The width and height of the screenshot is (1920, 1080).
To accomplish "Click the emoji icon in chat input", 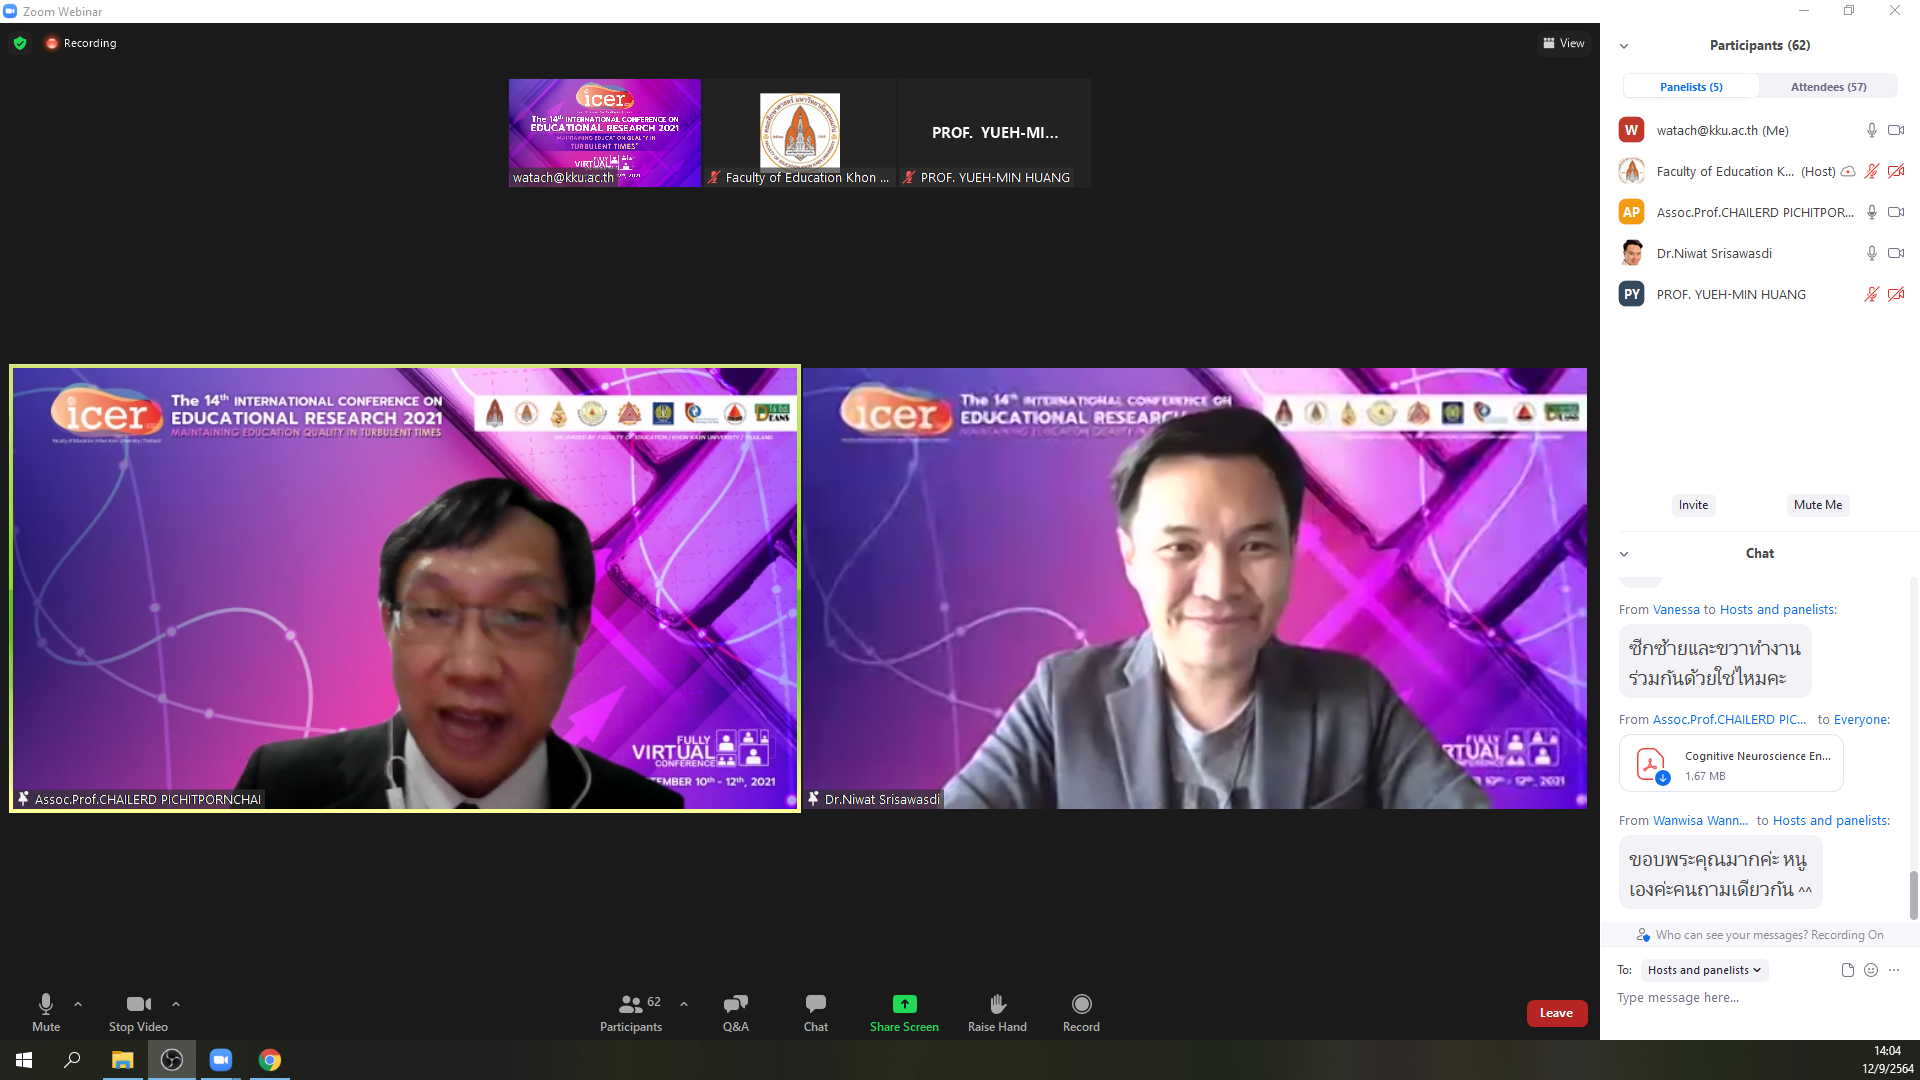I will coord(1871,970).
